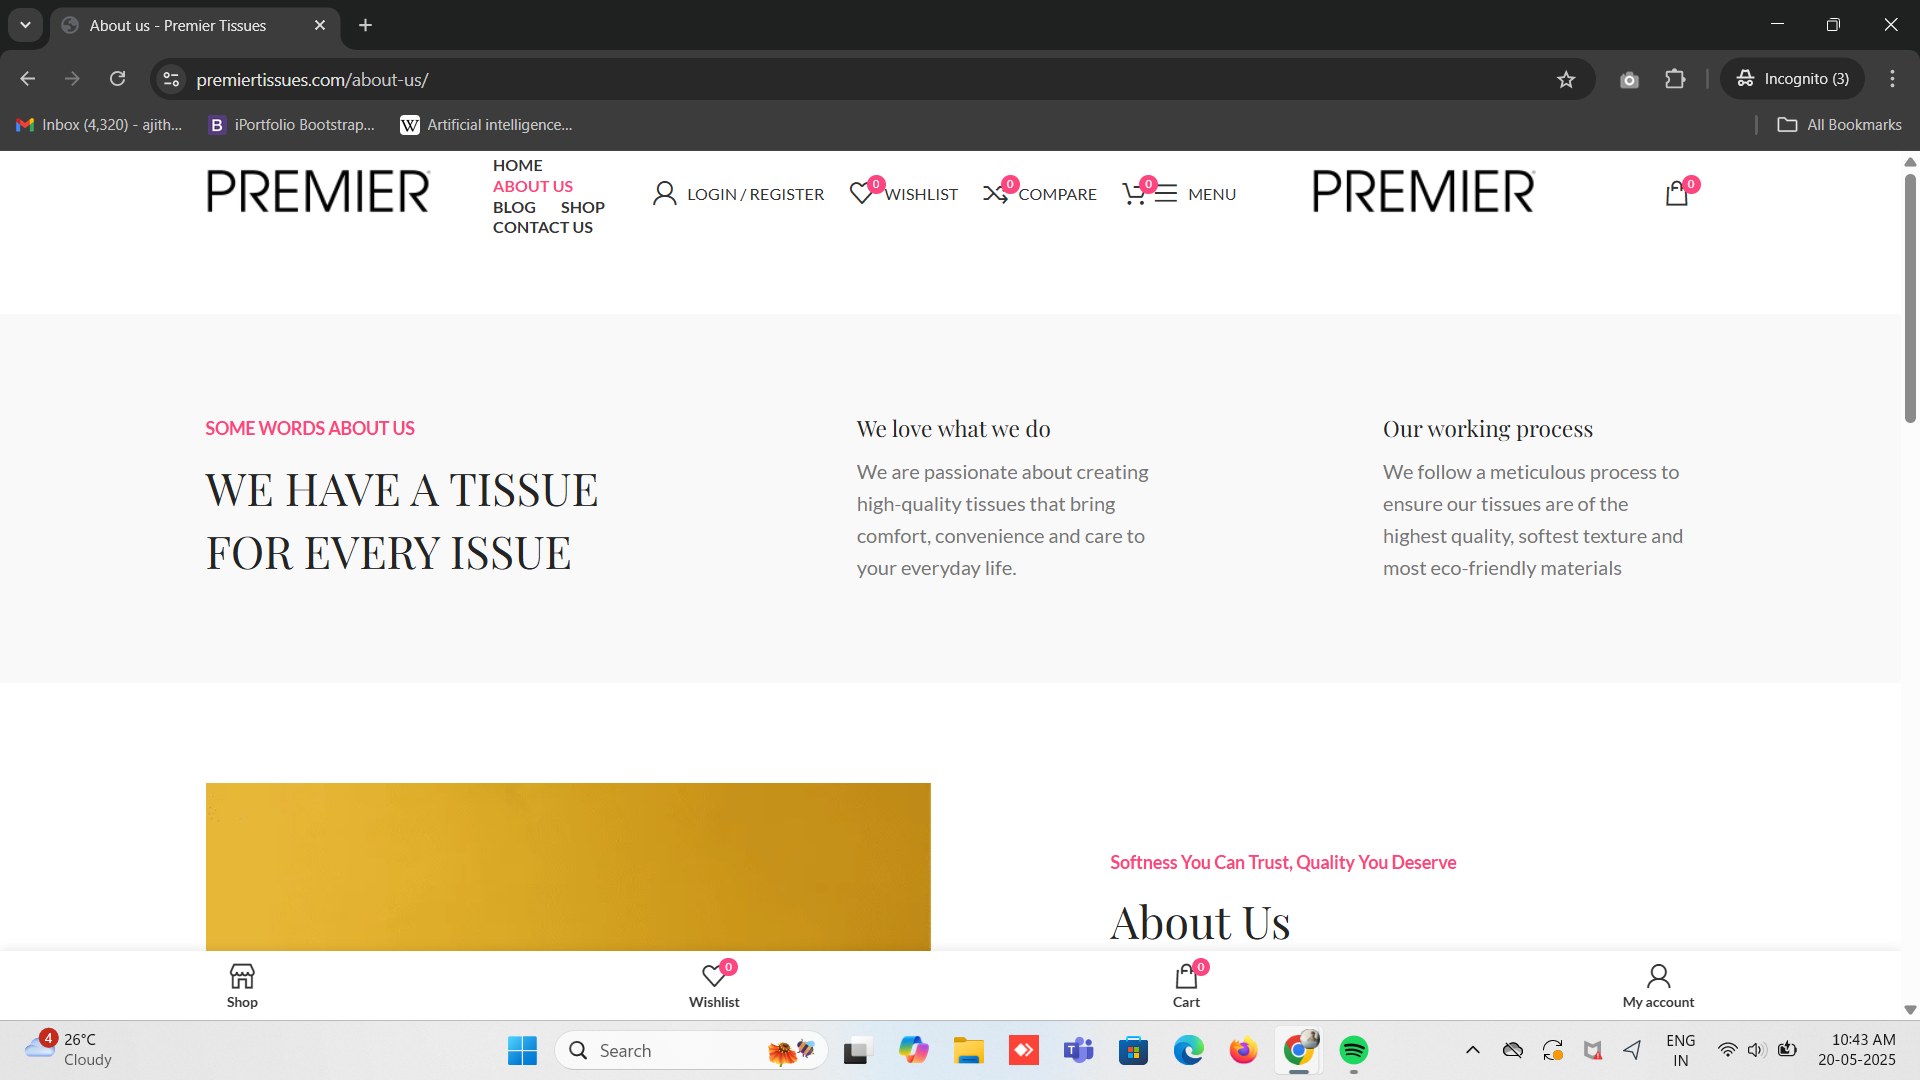Show hidden system tray icons chevron
1920x1080 pixels.
(x=1472, y=1050)
